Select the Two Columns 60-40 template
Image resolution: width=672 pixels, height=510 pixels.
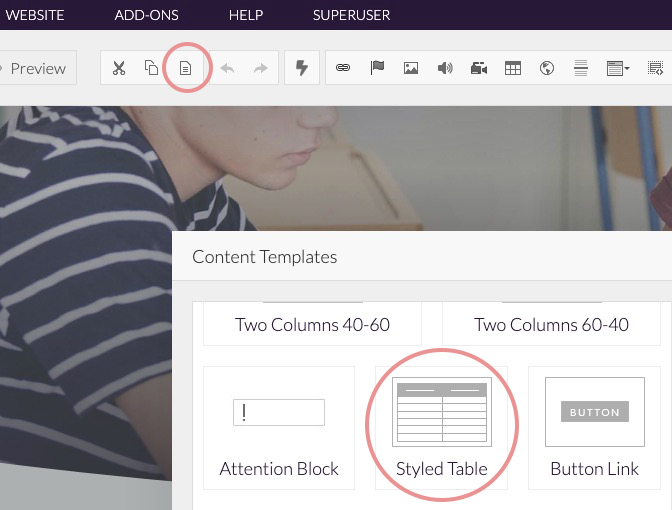coord(551,324)
